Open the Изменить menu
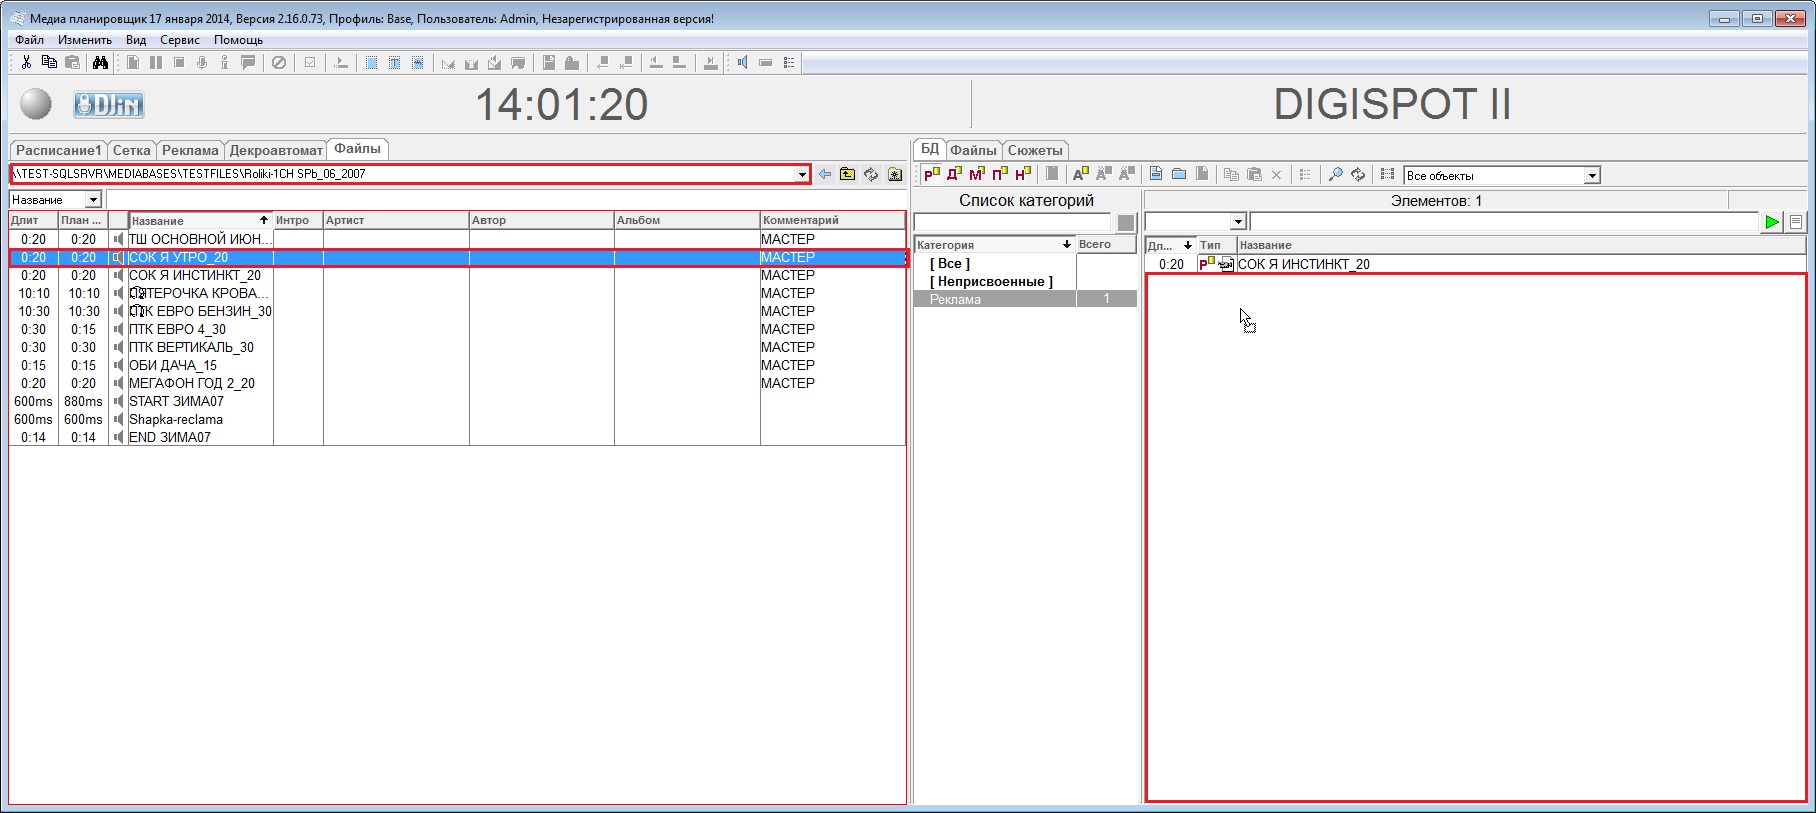 click(85, 40)
